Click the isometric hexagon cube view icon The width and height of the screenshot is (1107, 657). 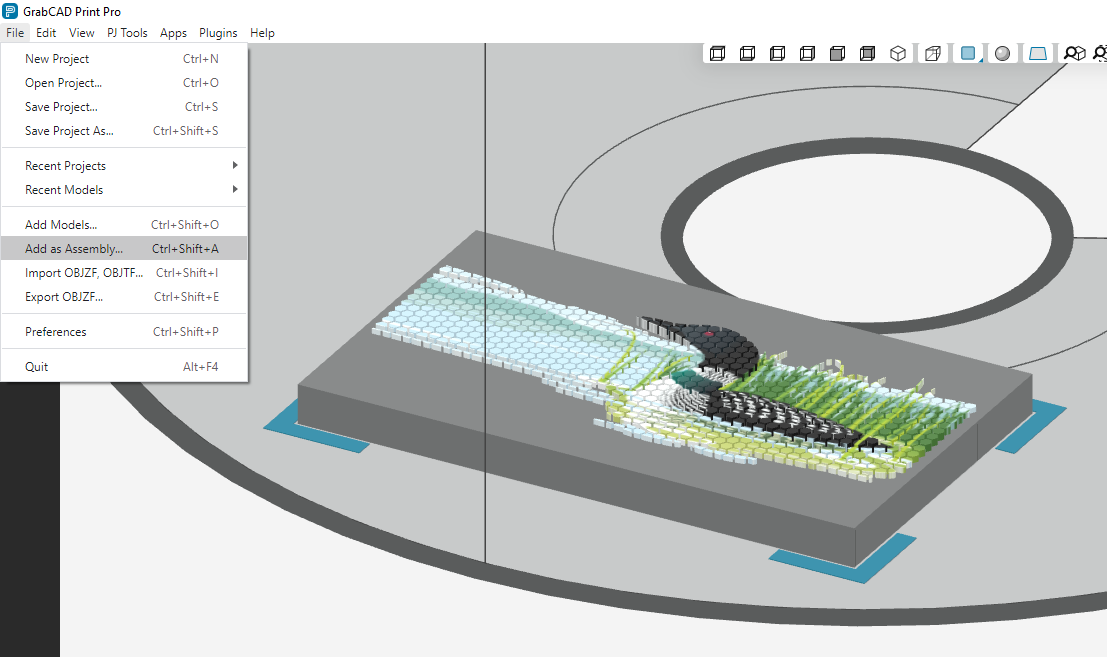898,54
